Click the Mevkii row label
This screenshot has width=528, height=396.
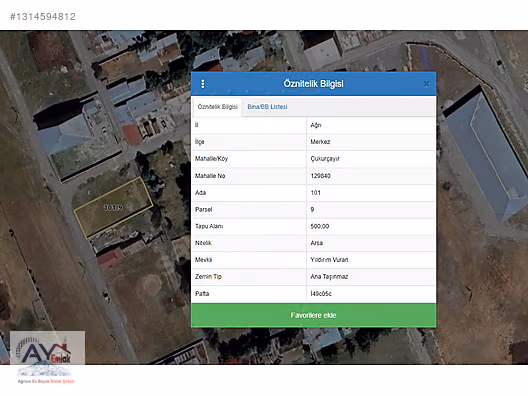[203, 260]
